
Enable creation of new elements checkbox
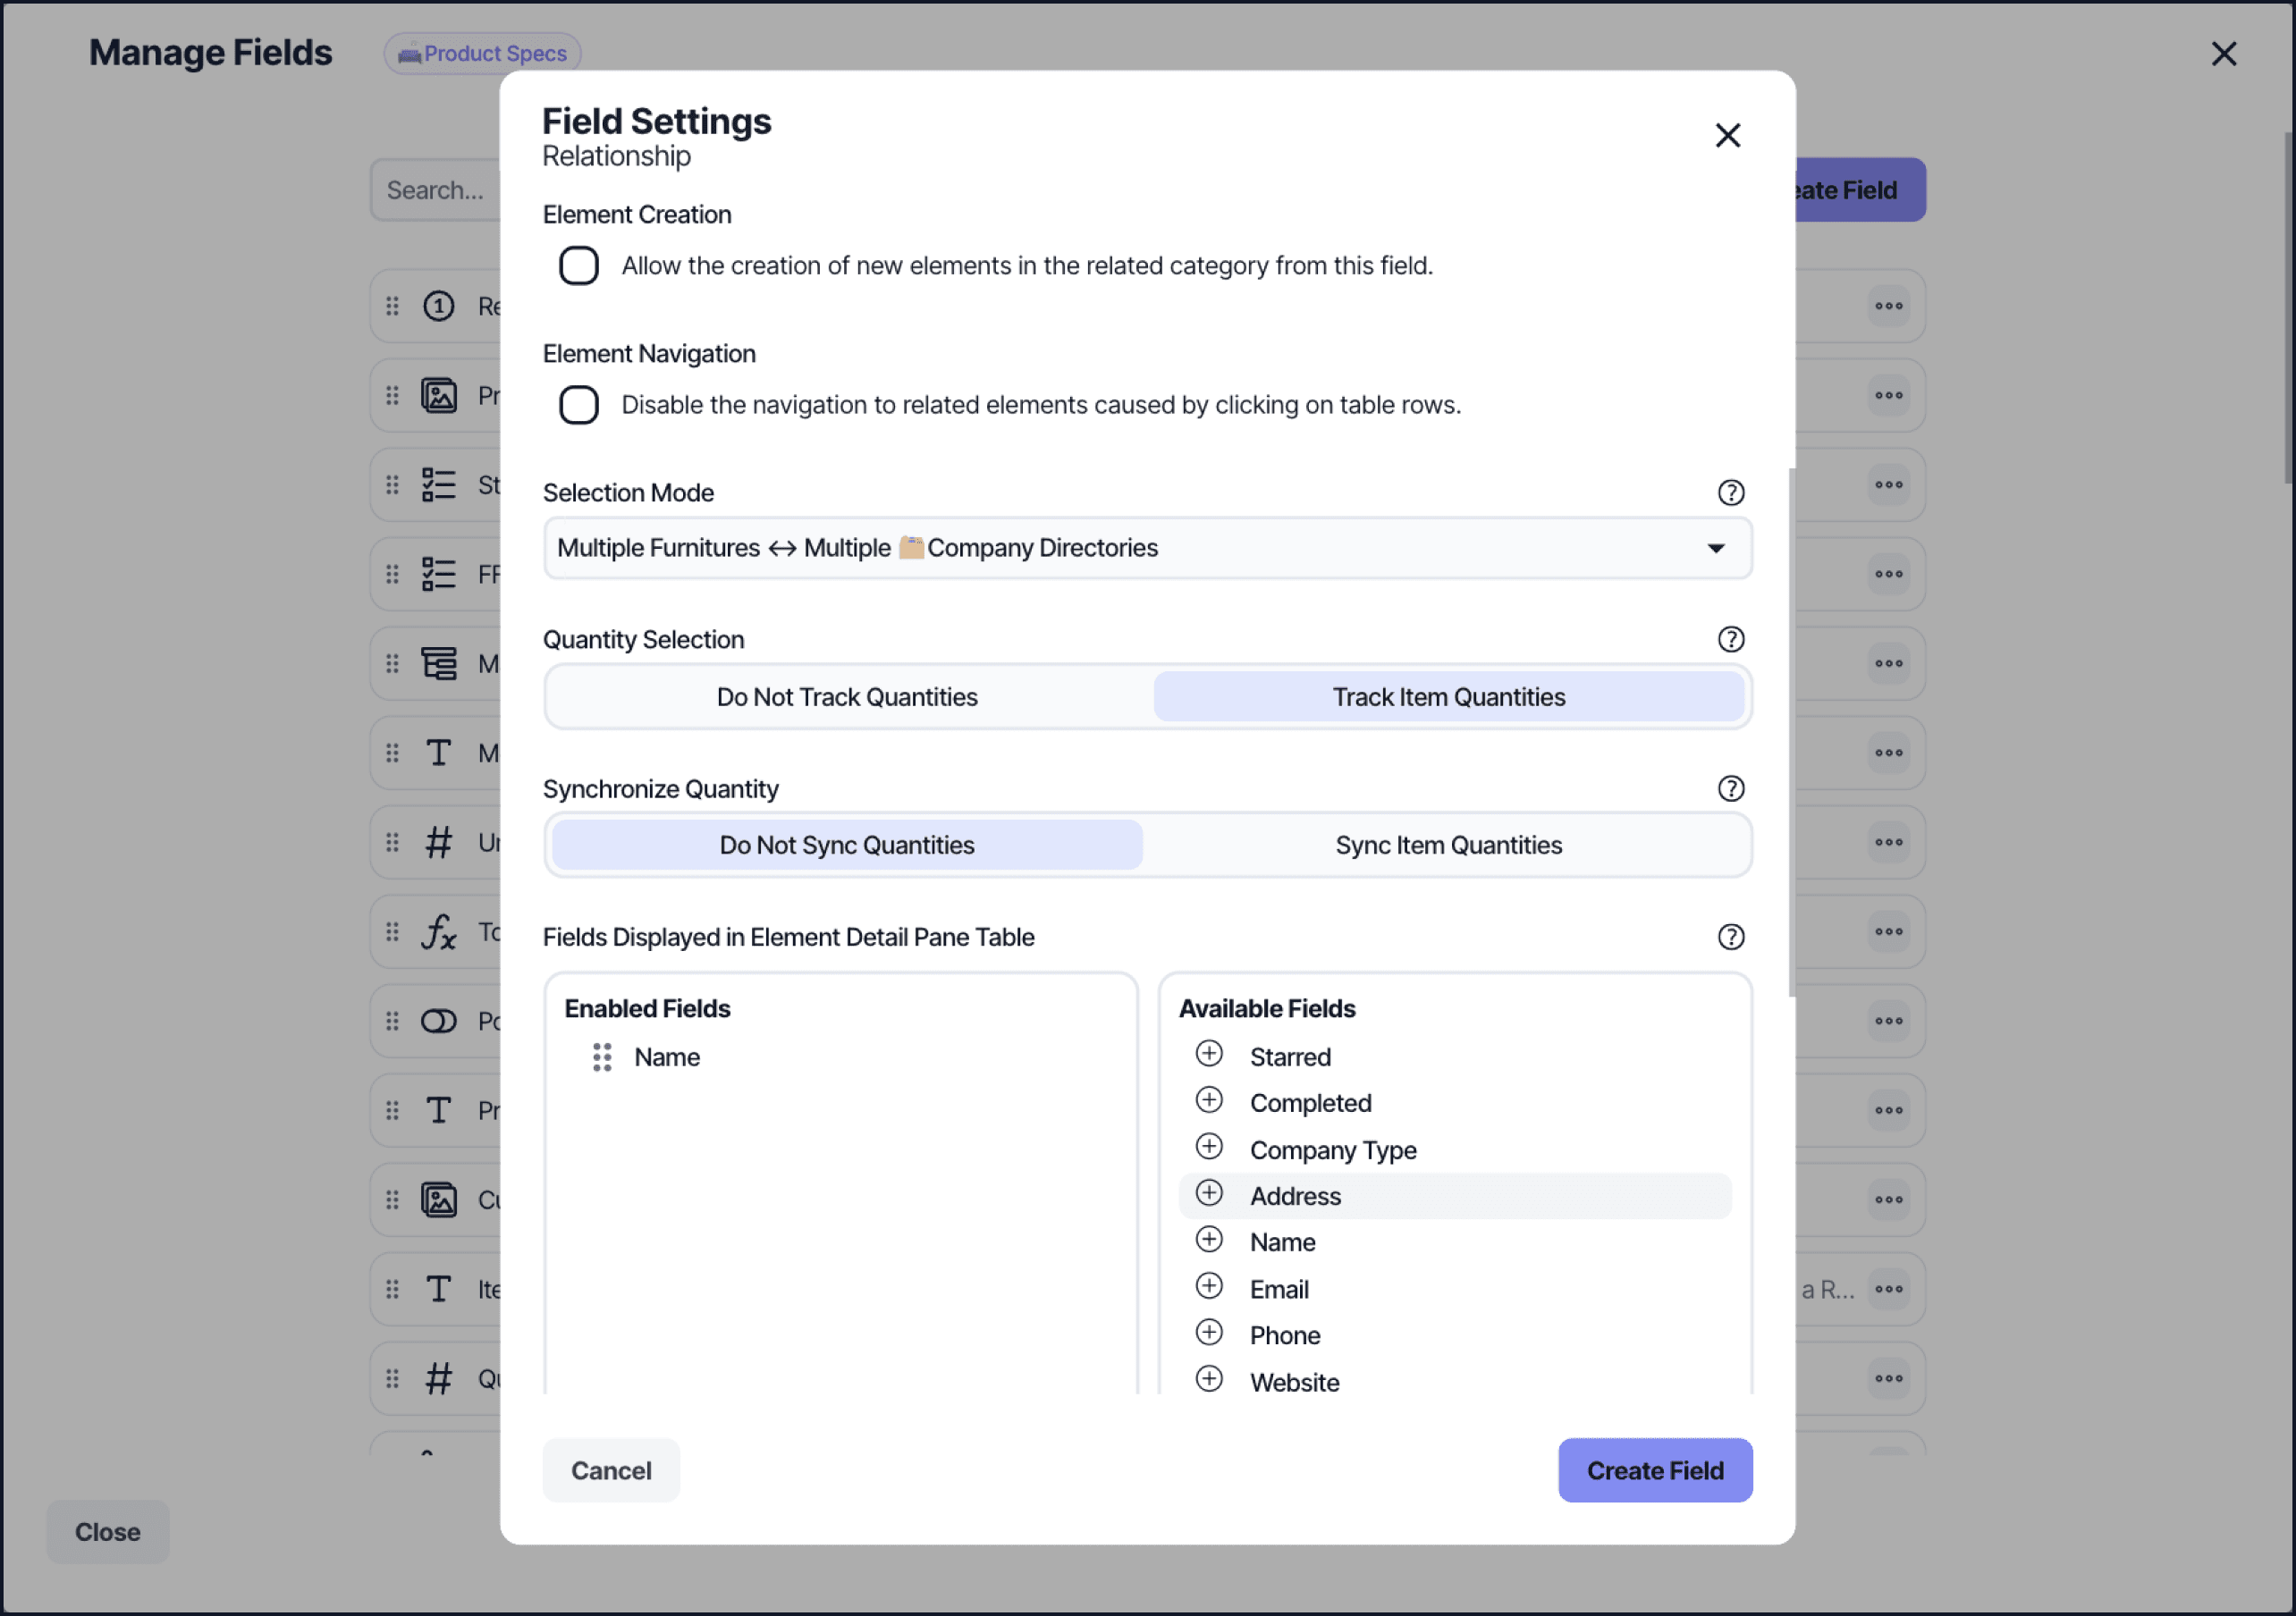[x=579, y=266]
